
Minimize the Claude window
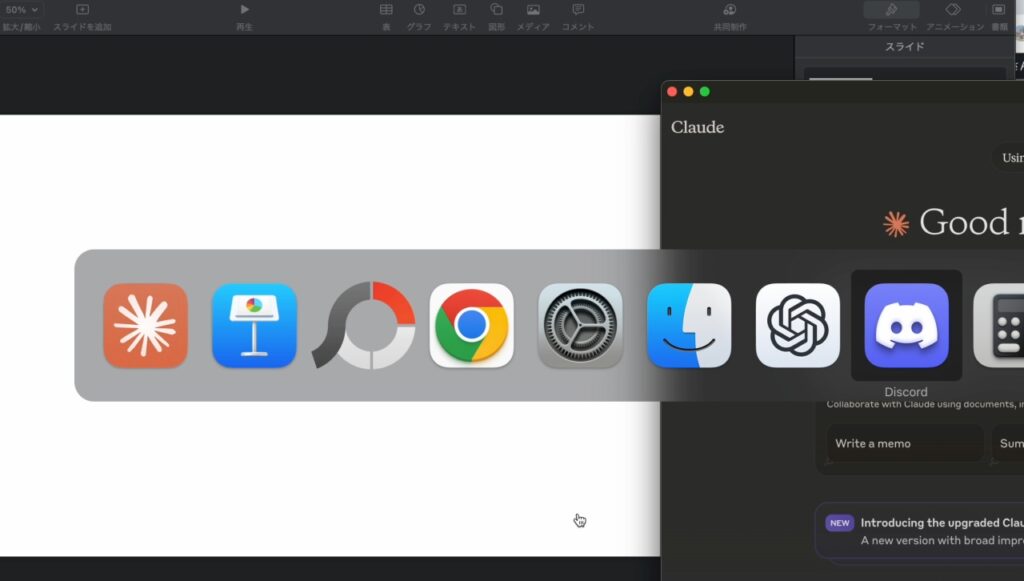(x=688, y=91)
